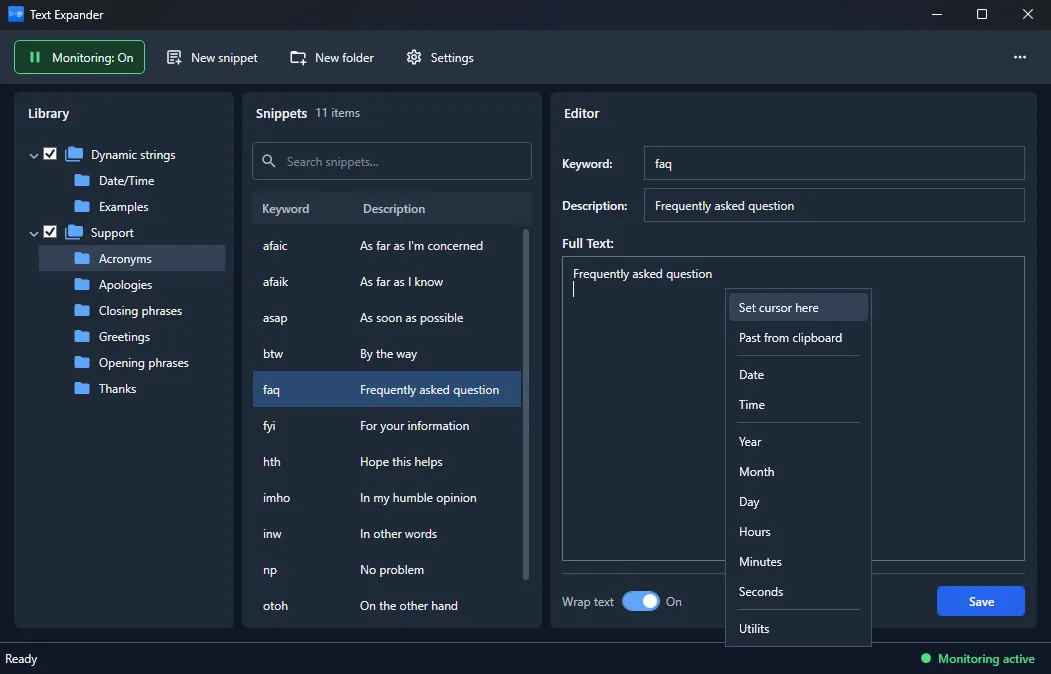Collapse the Support tree node

(x=34, y=233)
